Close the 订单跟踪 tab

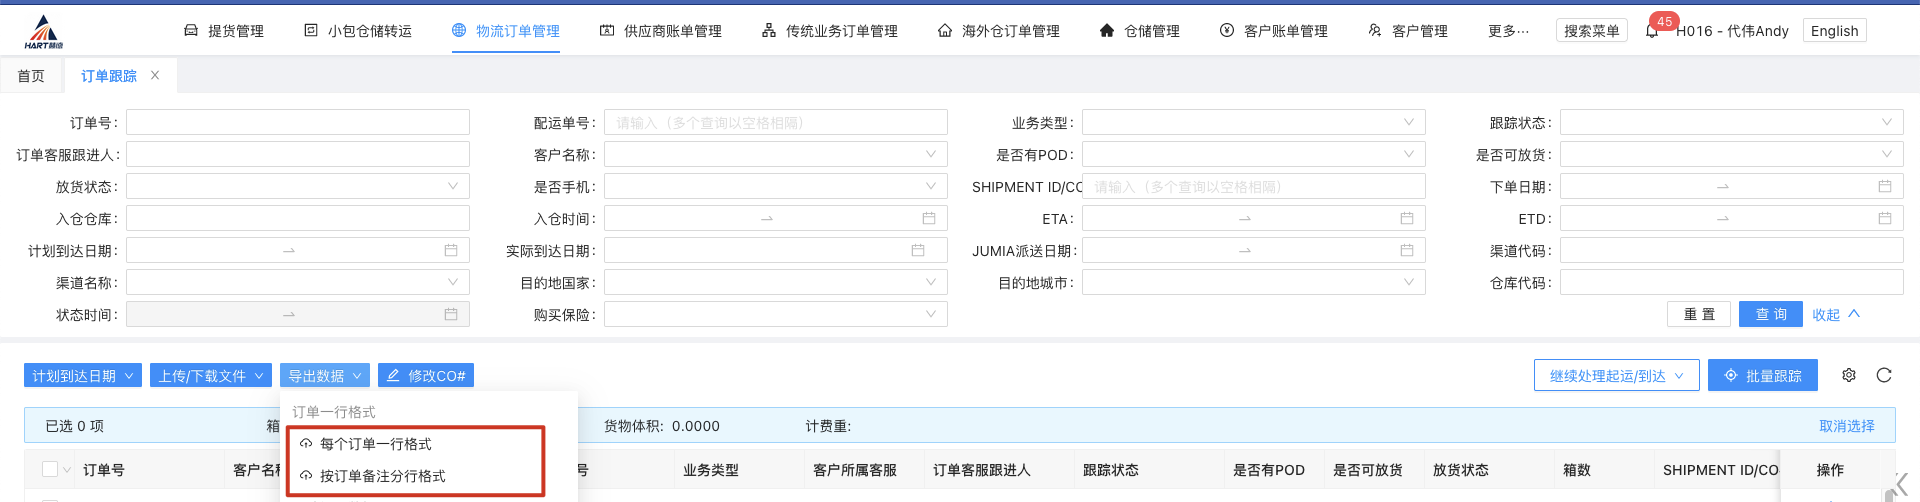tap(155, 75)
